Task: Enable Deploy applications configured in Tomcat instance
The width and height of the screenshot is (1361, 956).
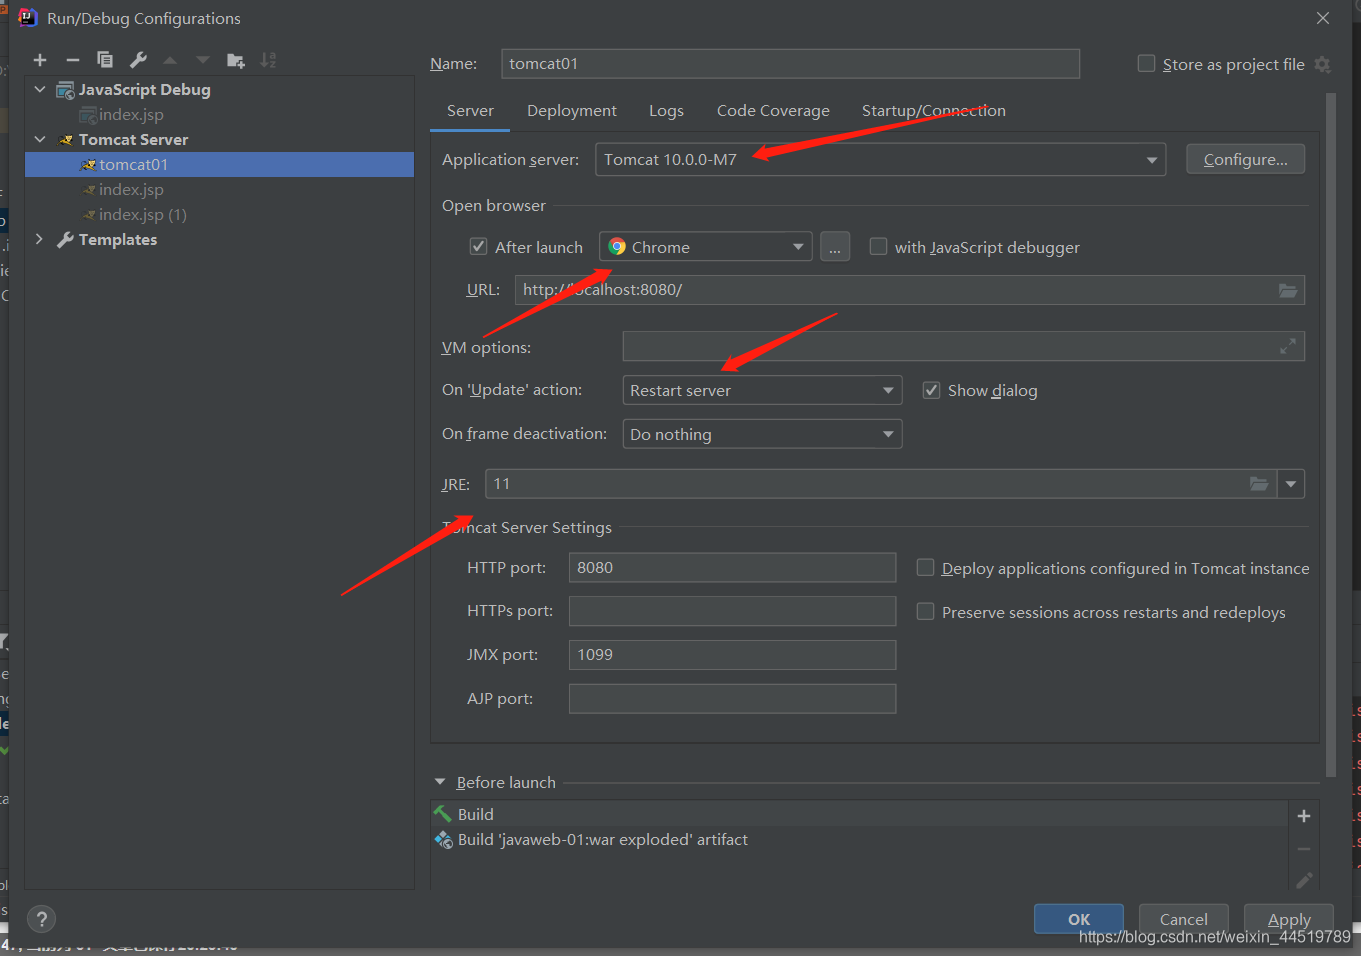Action: click(926, 568)
